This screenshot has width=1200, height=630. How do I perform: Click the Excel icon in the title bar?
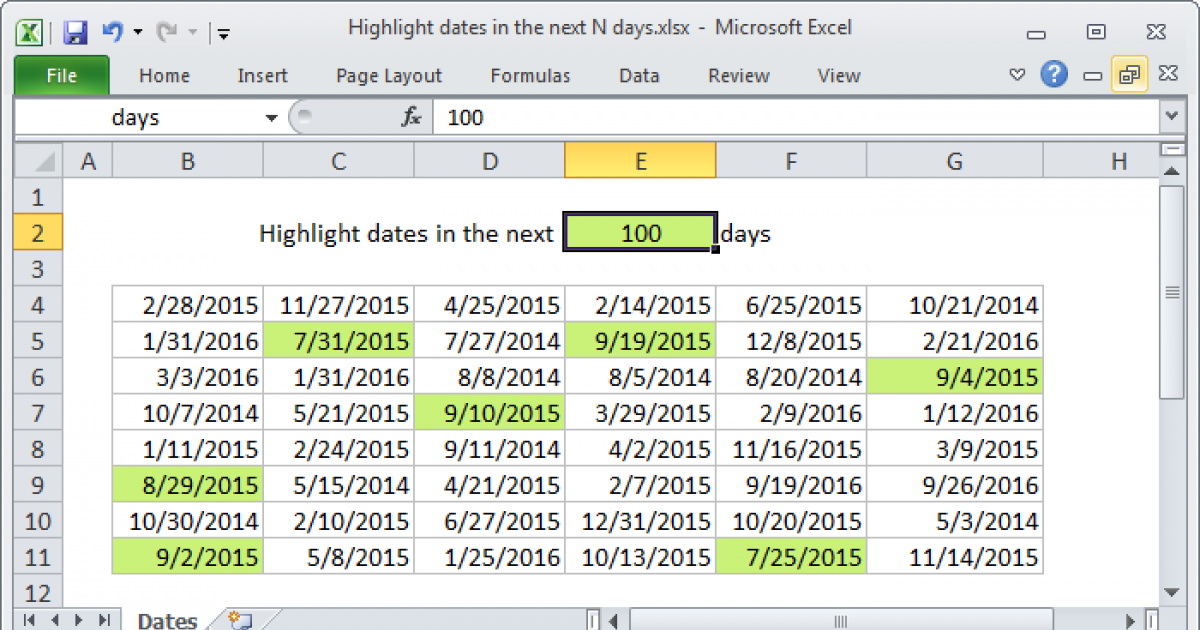tap(29, 30)
